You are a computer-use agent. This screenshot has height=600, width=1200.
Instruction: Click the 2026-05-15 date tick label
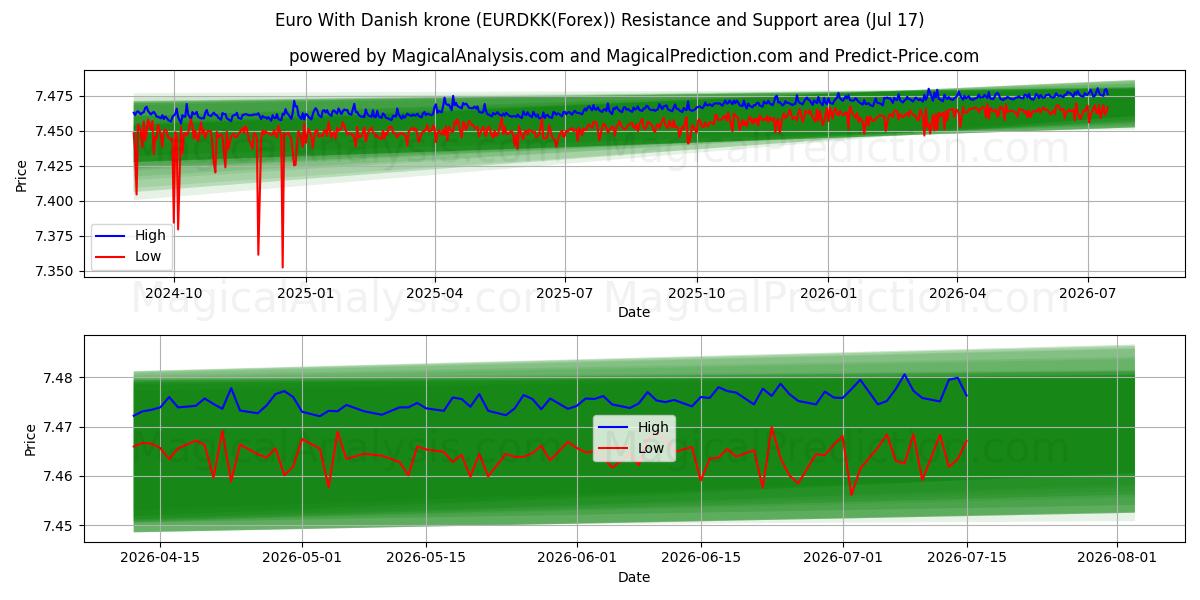tap(426, 558)
